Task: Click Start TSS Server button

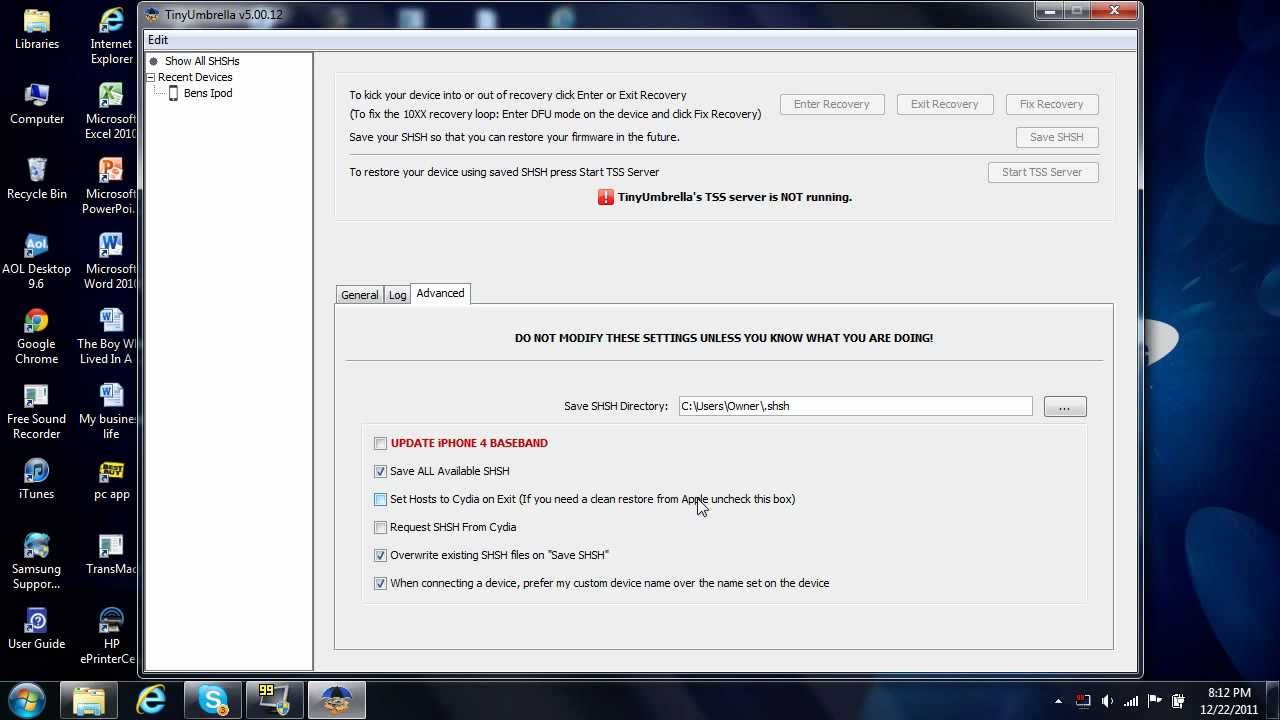Action: [x=1042, y=172]
